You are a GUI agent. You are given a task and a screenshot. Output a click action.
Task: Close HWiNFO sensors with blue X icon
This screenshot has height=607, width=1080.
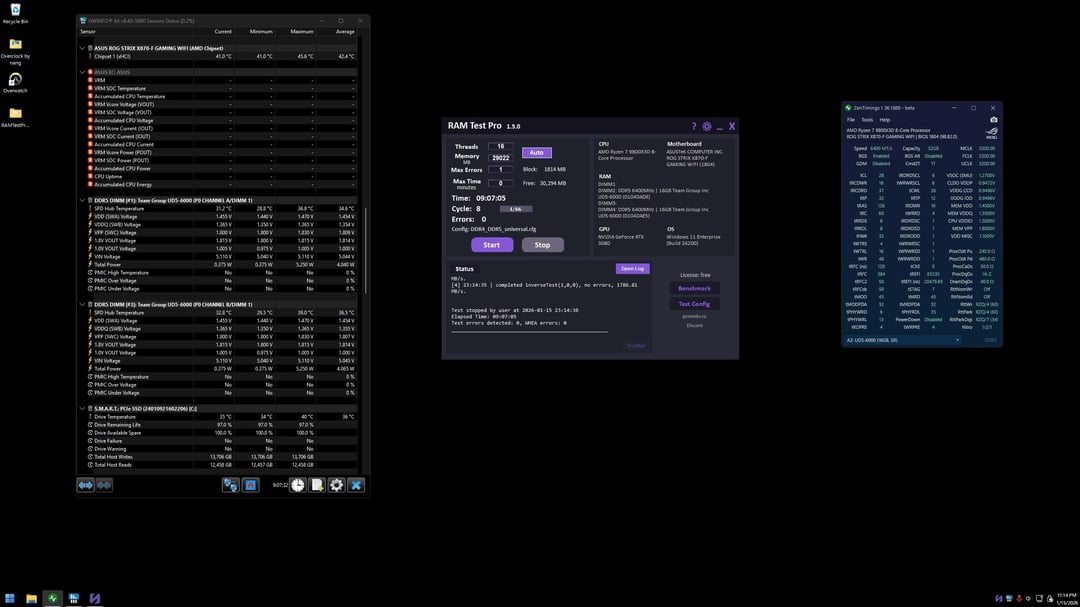(355, 485)
